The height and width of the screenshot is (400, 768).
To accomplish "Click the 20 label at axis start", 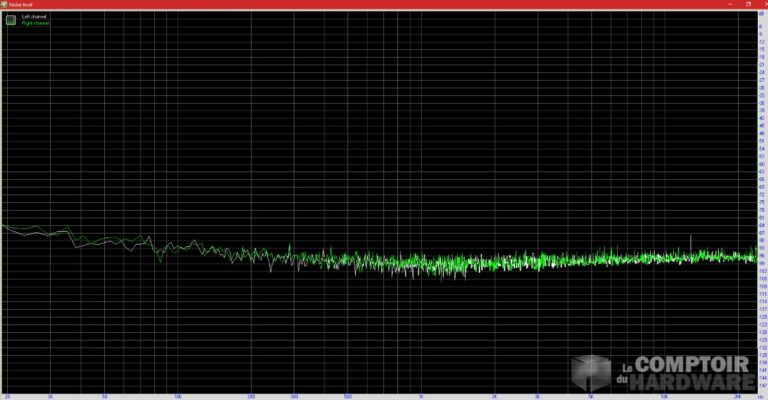I will 8,395.
